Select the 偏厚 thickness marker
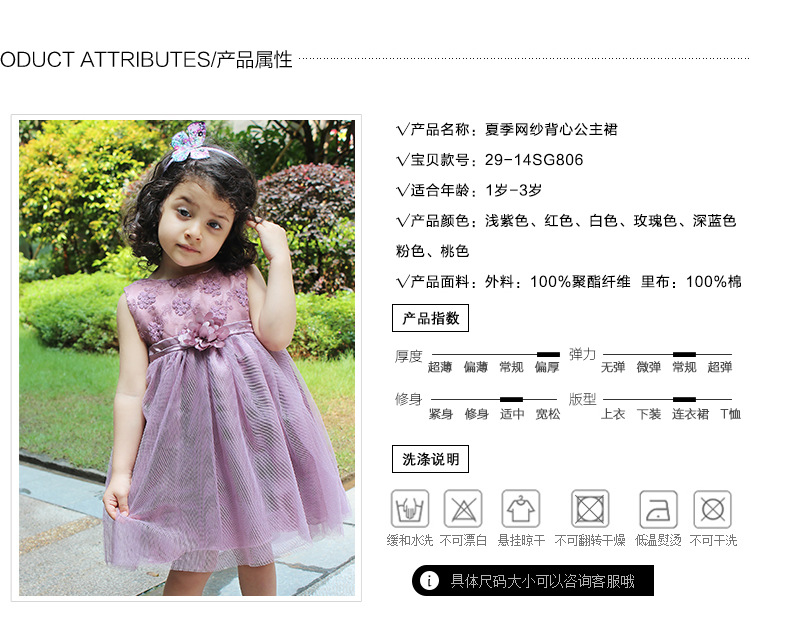 pos(548,355)
